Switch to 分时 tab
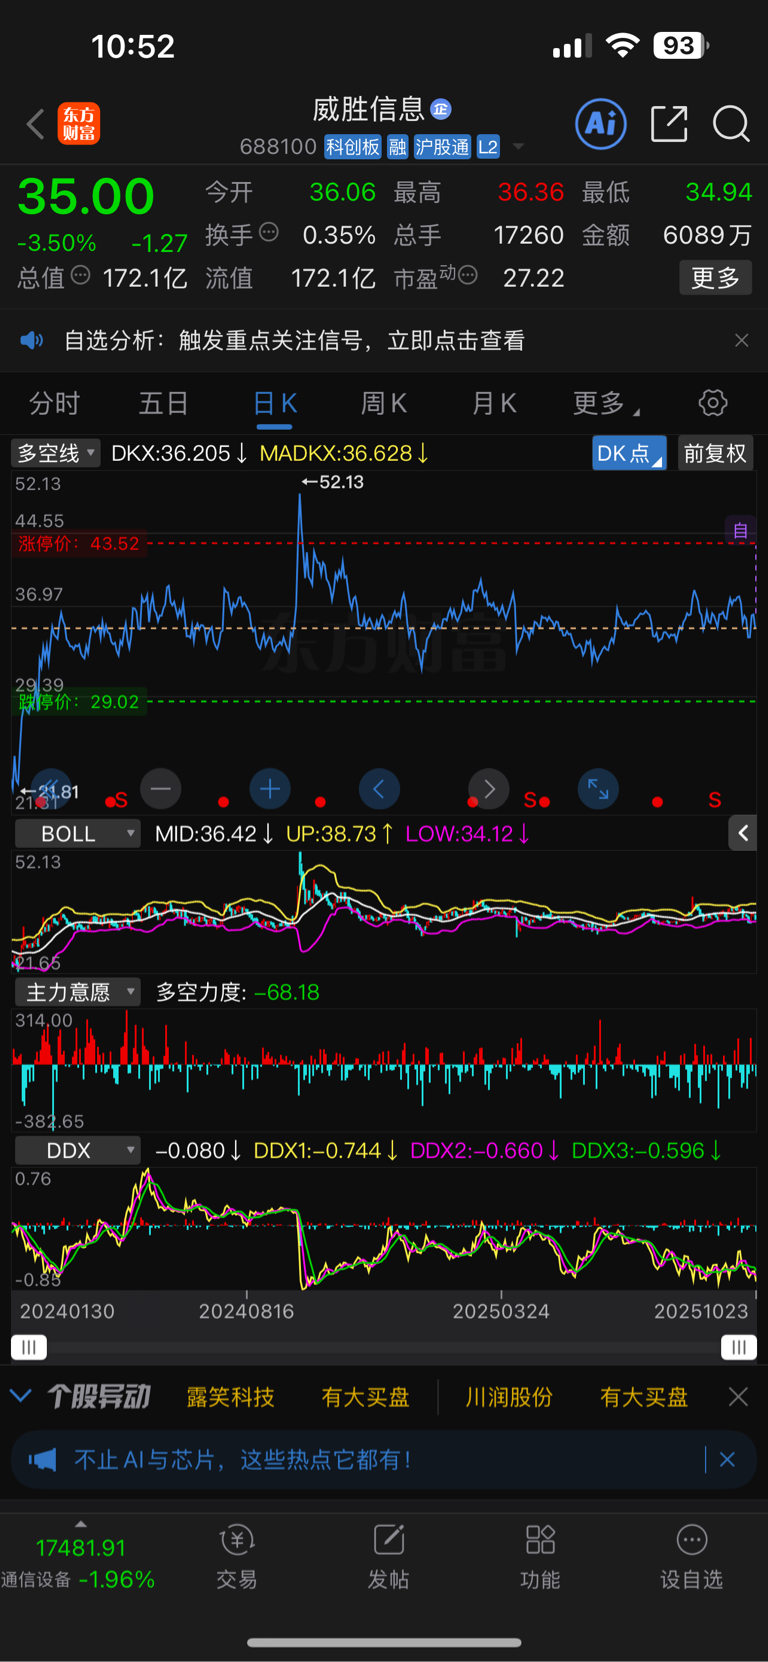768x1662 pixels. 54,403
